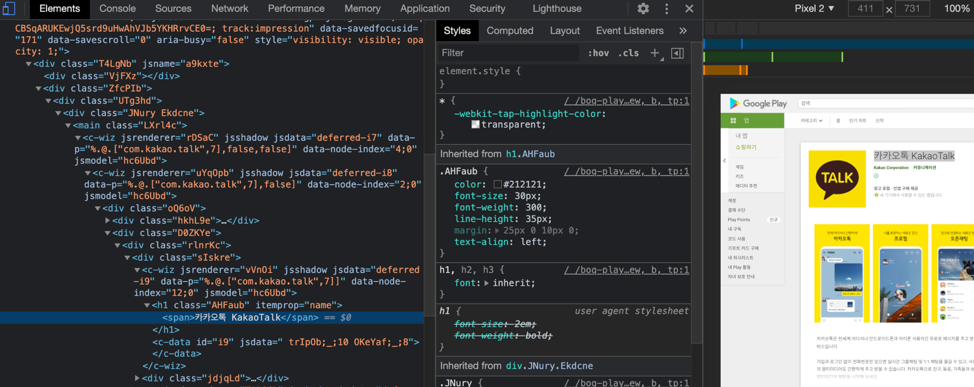Expand the font inherit shorthand
Screen dimensions: 974x387
(x=487, y=283)
